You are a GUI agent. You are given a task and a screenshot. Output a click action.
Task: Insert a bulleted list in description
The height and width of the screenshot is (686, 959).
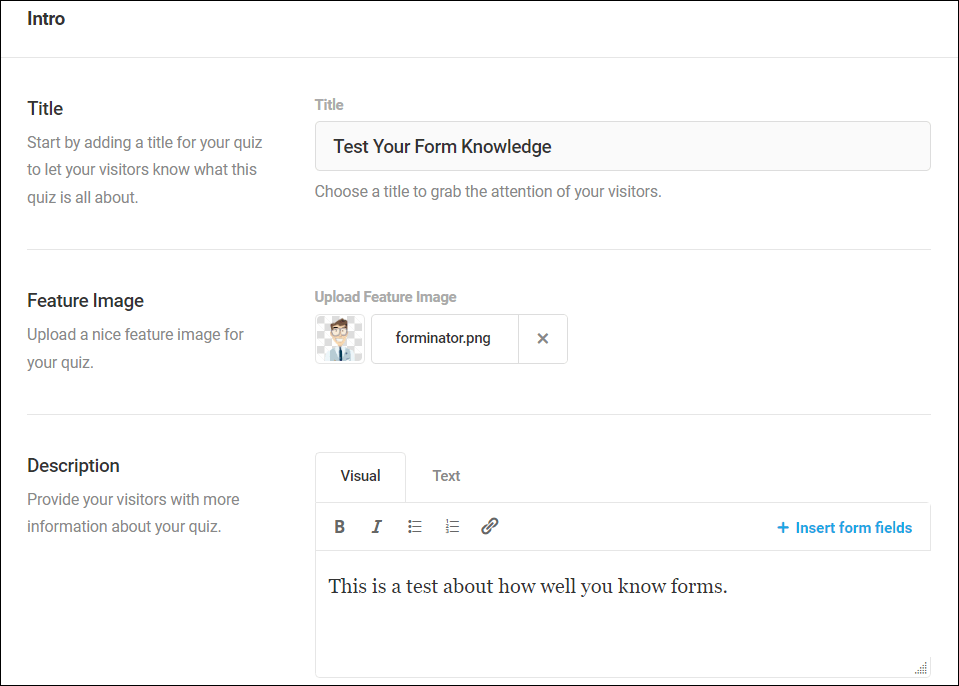click(x=415, y=526)
